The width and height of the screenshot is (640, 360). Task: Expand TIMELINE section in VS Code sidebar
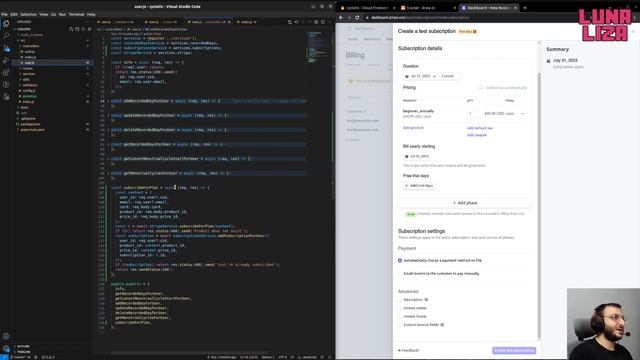[23, 351]
